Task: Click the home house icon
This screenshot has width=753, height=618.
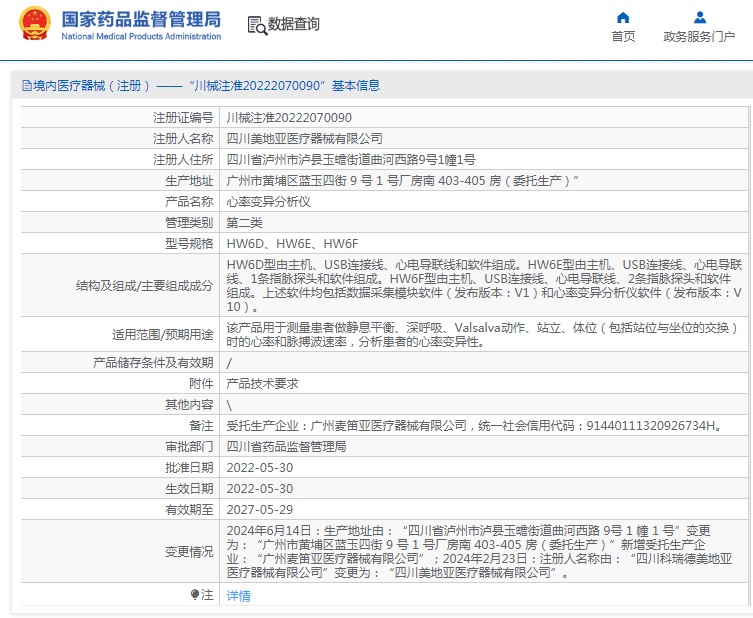Action: pos(623,17)
